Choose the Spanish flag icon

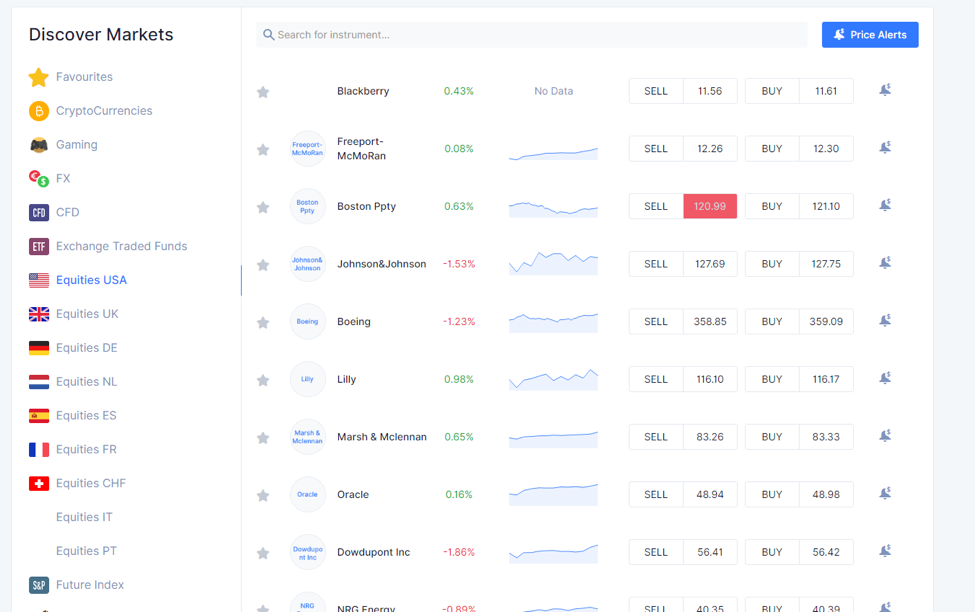[x=39, y=415]
